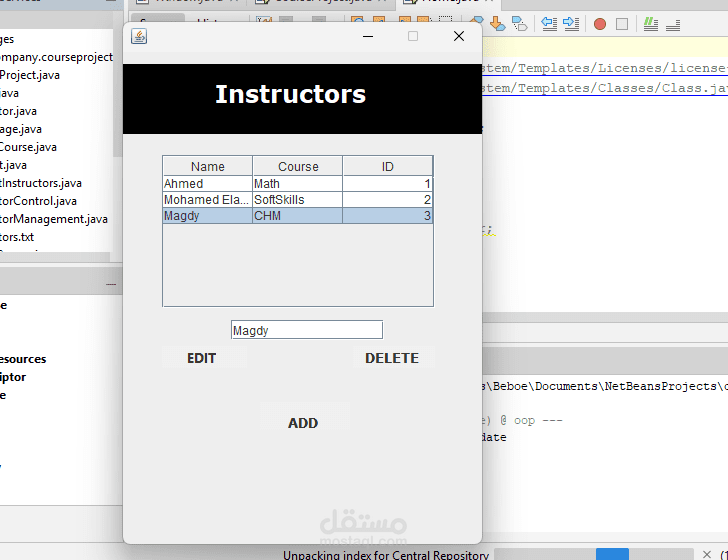Open Project.java in the NetBeans project tree

[x=30, y=75]
